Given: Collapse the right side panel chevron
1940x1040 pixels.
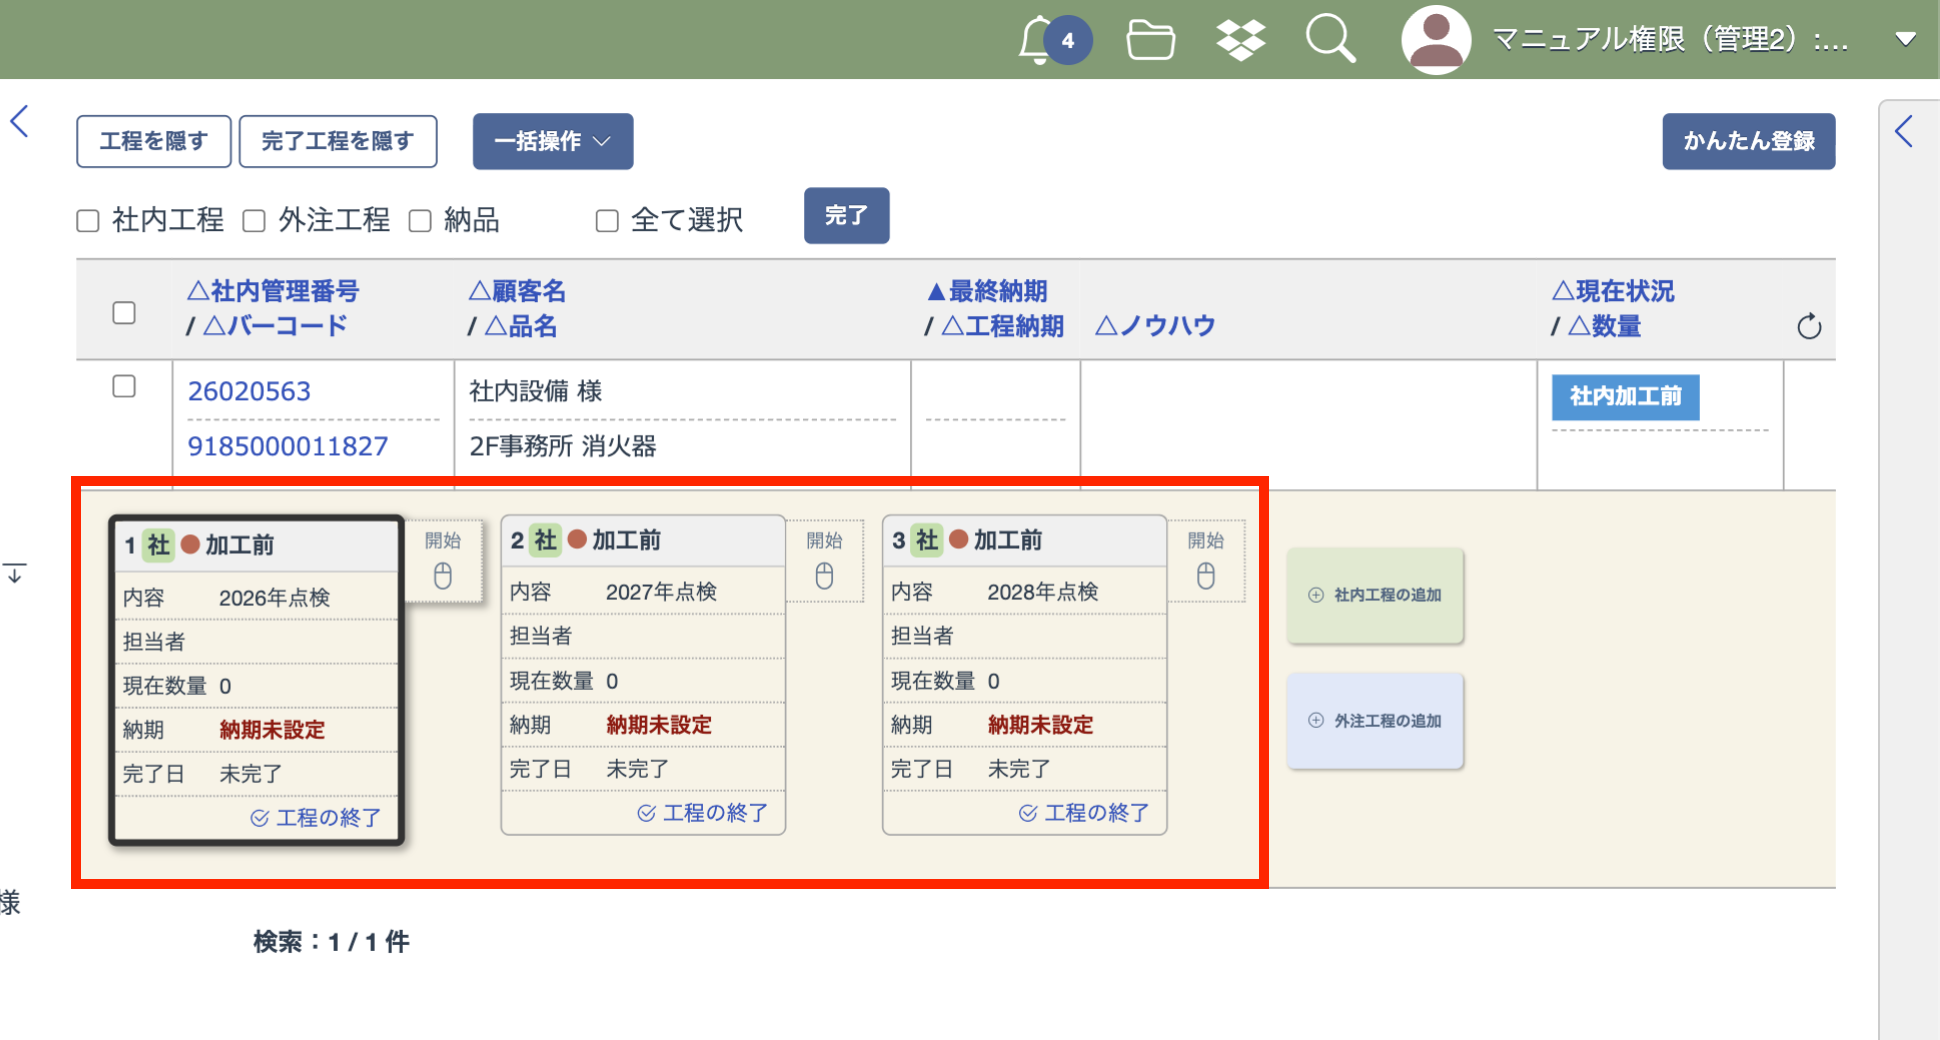Looking at the screenshot, I should (x=1904, y=131).
